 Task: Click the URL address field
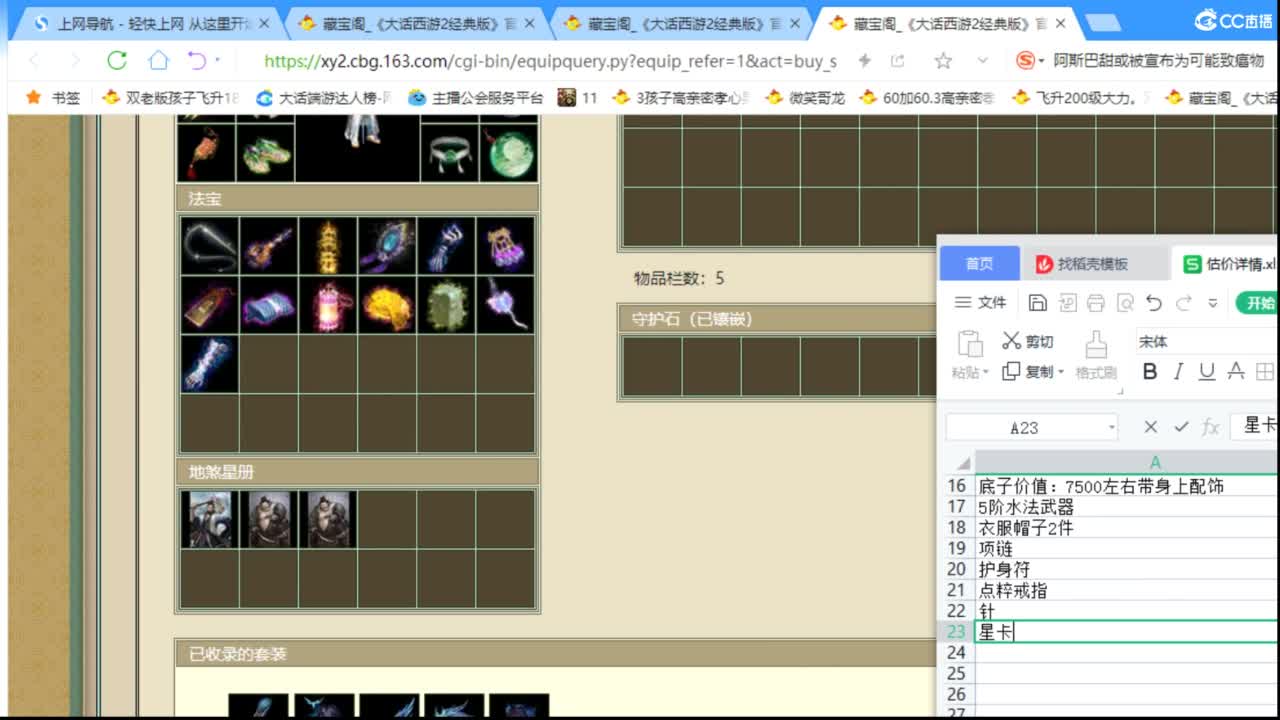tap(550, 61)
